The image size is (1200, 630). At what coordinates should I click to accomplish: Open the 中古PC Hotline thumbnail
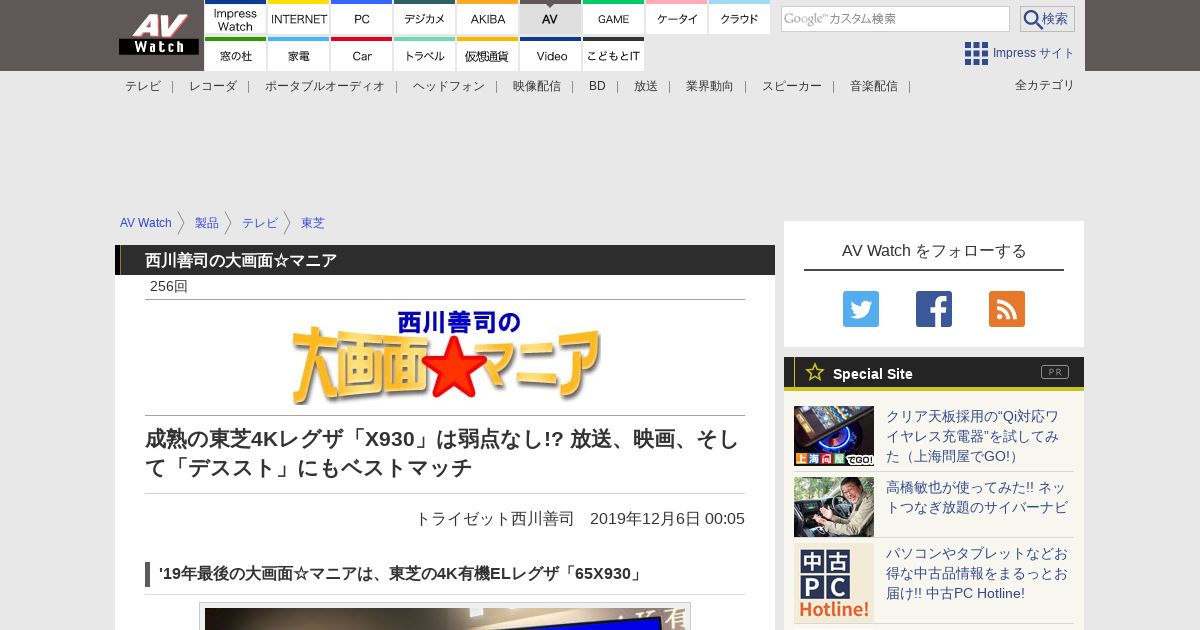click(834, 582)
